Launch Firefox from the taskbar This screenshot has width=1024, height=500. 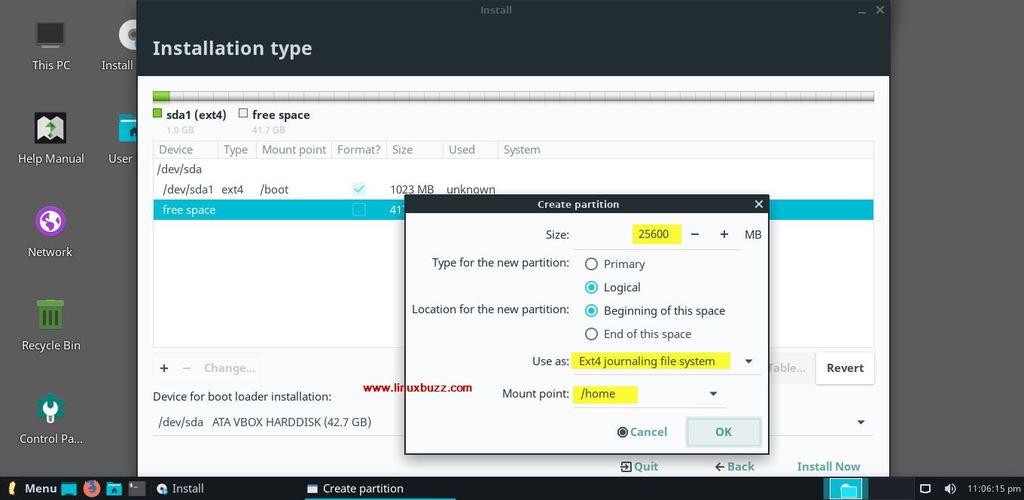[x=91, y=488]
